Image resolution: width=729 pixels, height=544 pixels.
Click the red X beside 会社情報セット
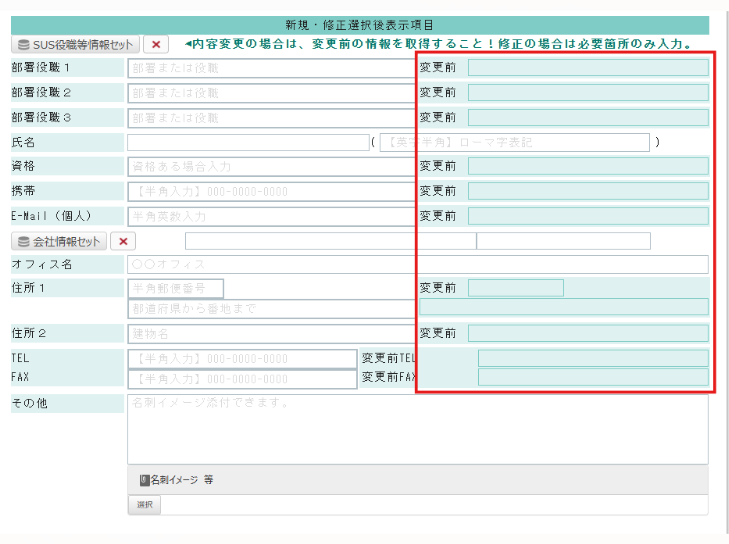122,241
